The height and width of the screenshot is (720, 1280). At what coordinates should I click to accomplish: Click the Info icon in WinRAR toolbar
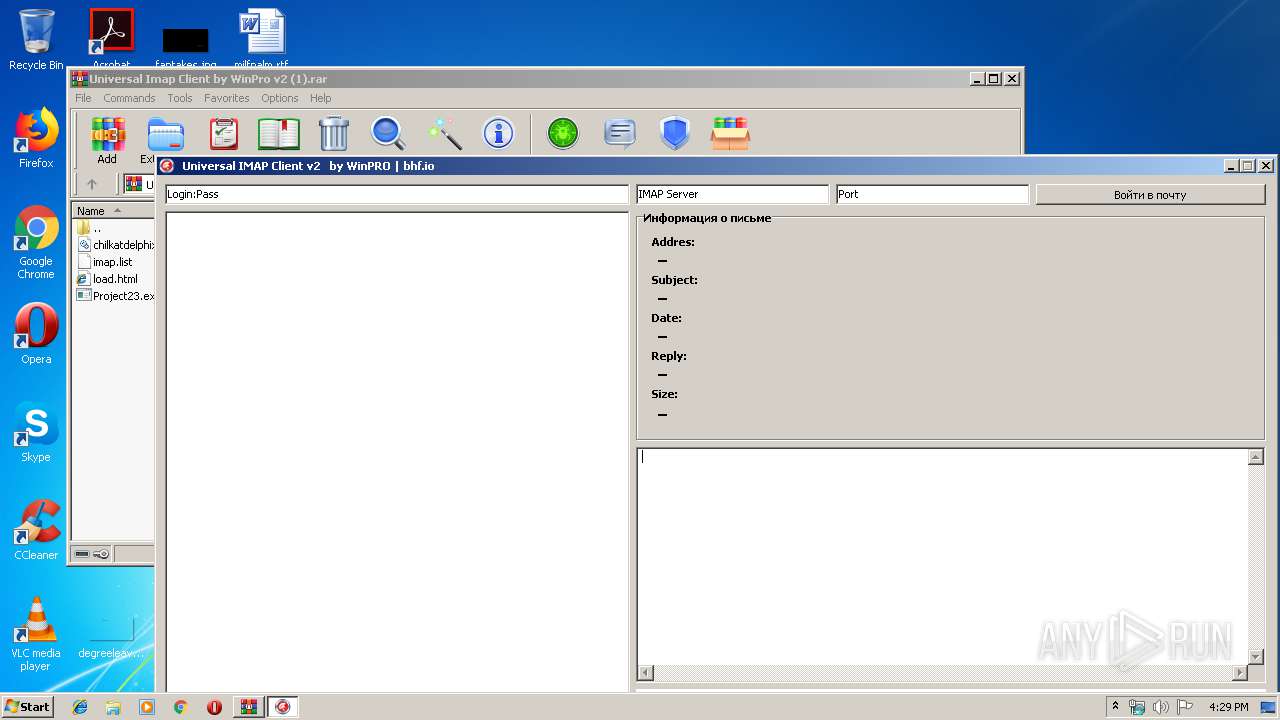[498, 133]
